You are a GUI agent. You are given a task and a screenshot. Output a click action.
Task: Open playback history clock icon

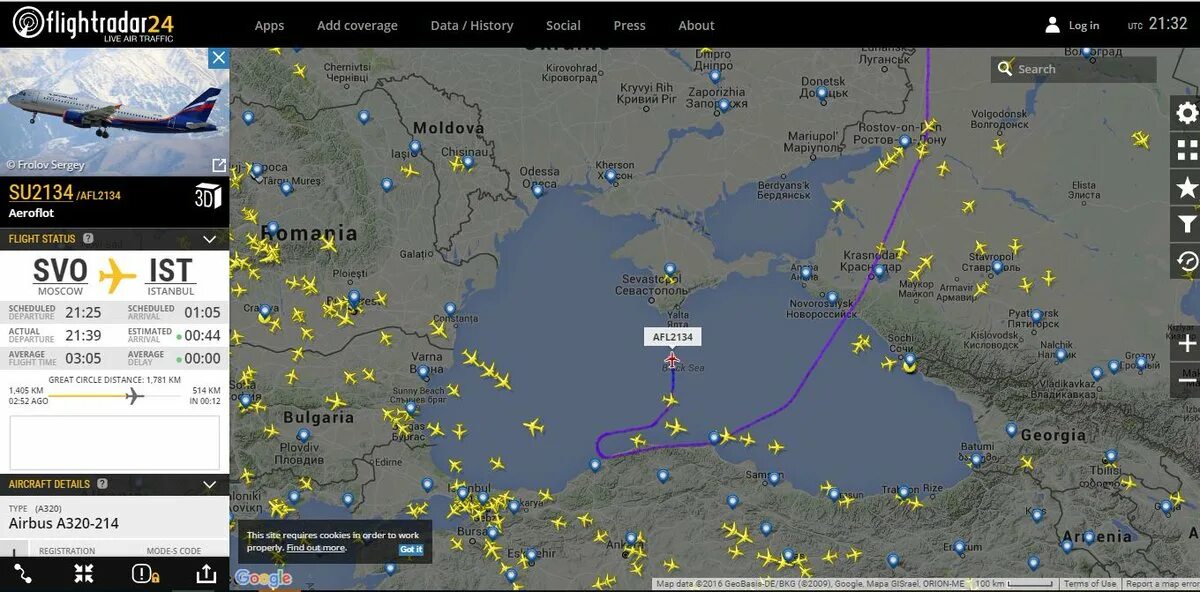pyautogui.click(x=1187, y=261)
